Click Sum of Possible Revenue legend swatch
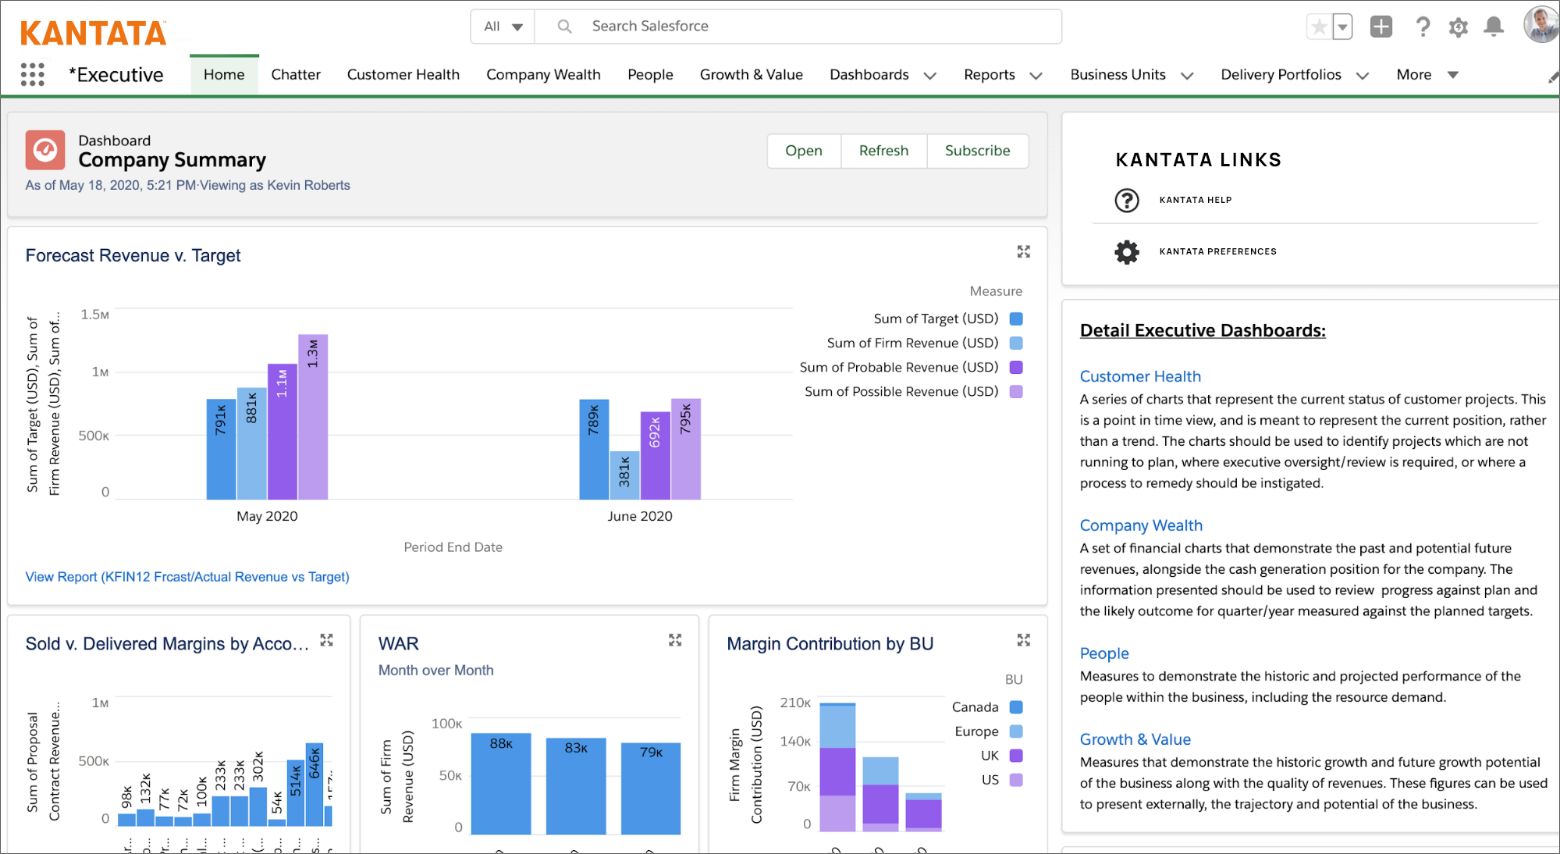Screen dimensions: 1560x854 [1016, 392]
